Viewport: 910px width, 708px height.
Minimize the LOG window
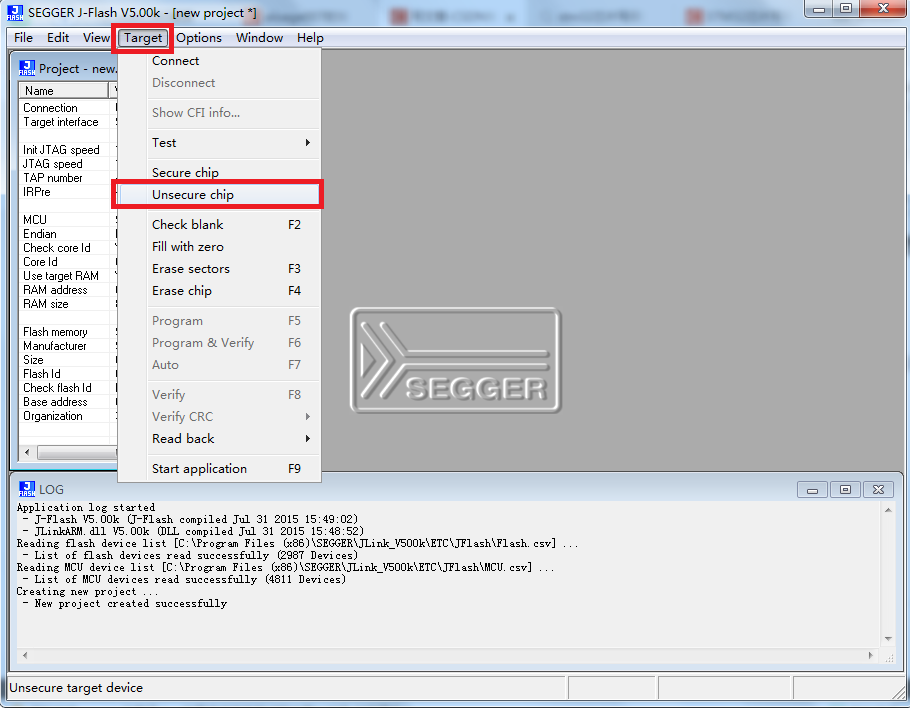click(812, 490)
